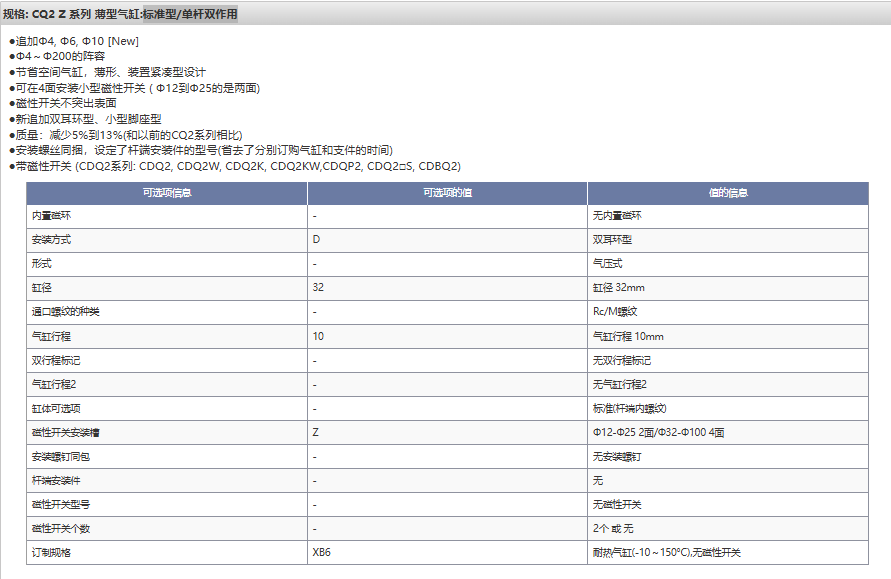Click the 磁性开关个数 row label
Image resolution: width=891 pixels, height=579 pixels.
61,529
